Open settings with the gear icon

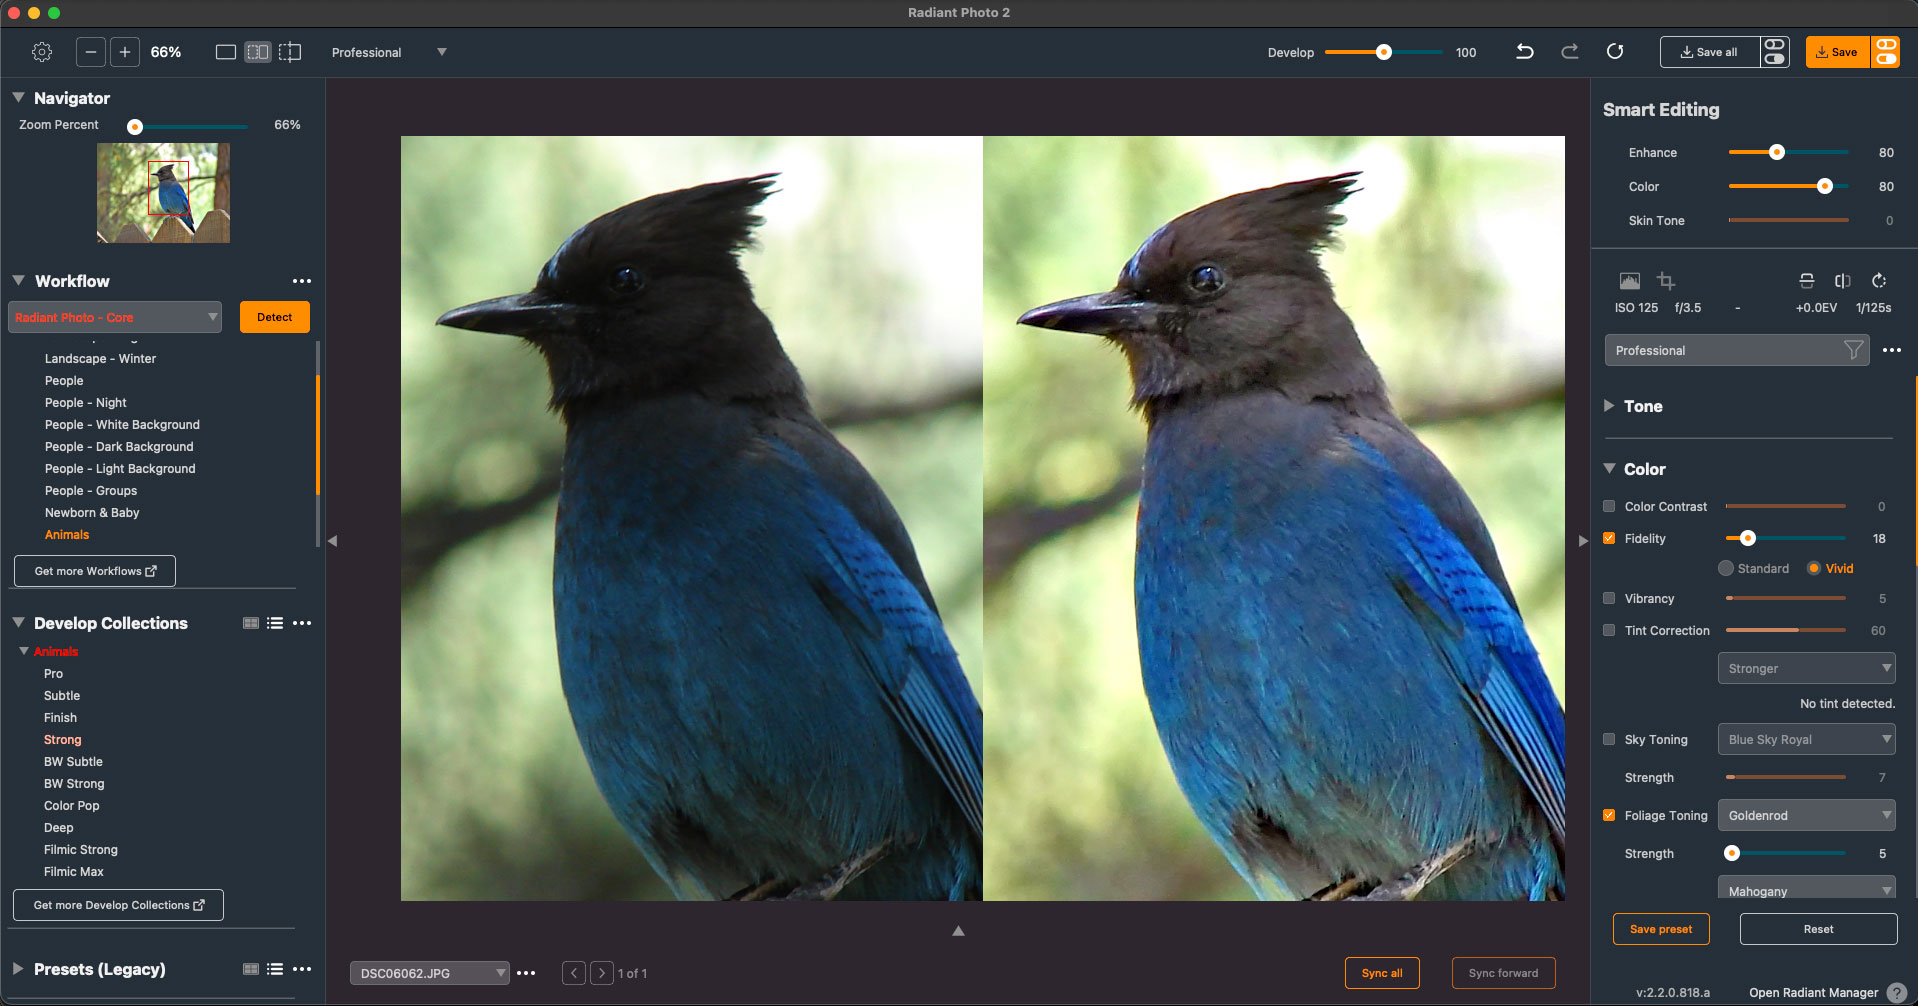point(42,52)
